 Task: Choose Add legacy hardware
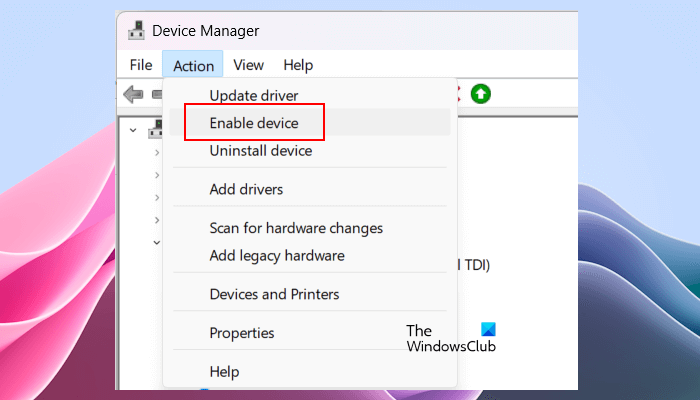pos(277,255)
